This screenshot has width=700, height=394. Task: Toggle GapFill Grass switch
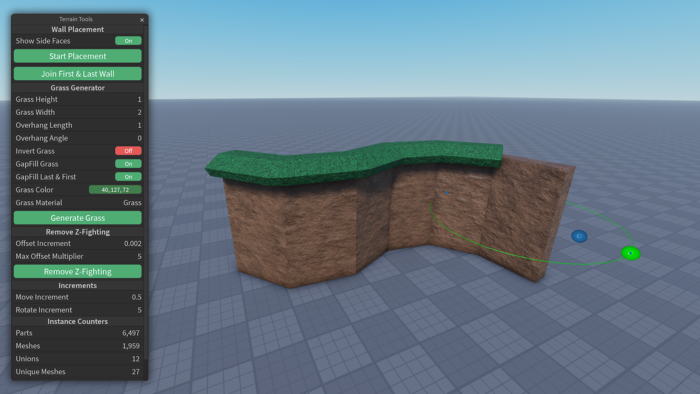point(128,164)
